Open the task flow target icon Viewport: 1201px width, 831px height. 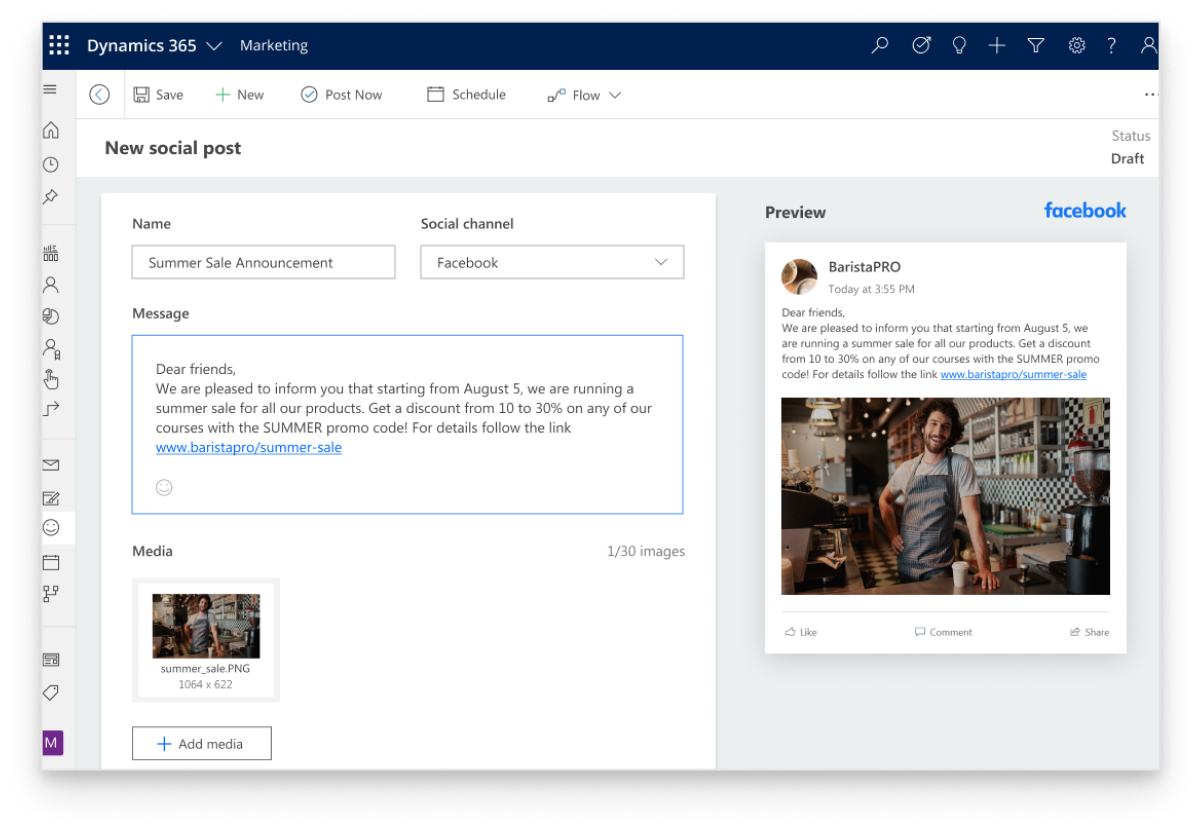921,45
